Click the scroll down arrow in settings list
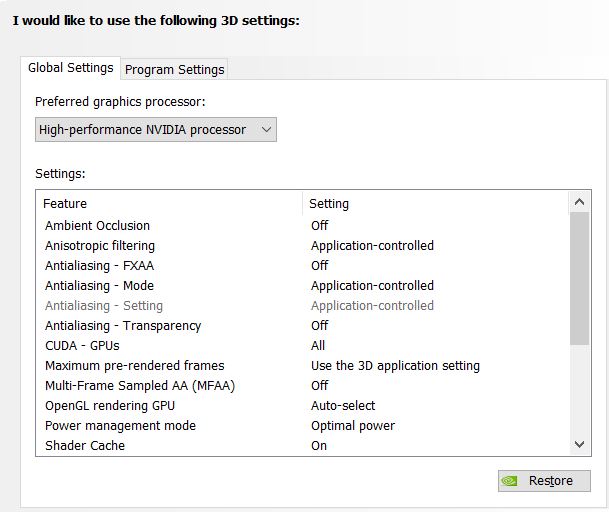 tap(580, 444)
